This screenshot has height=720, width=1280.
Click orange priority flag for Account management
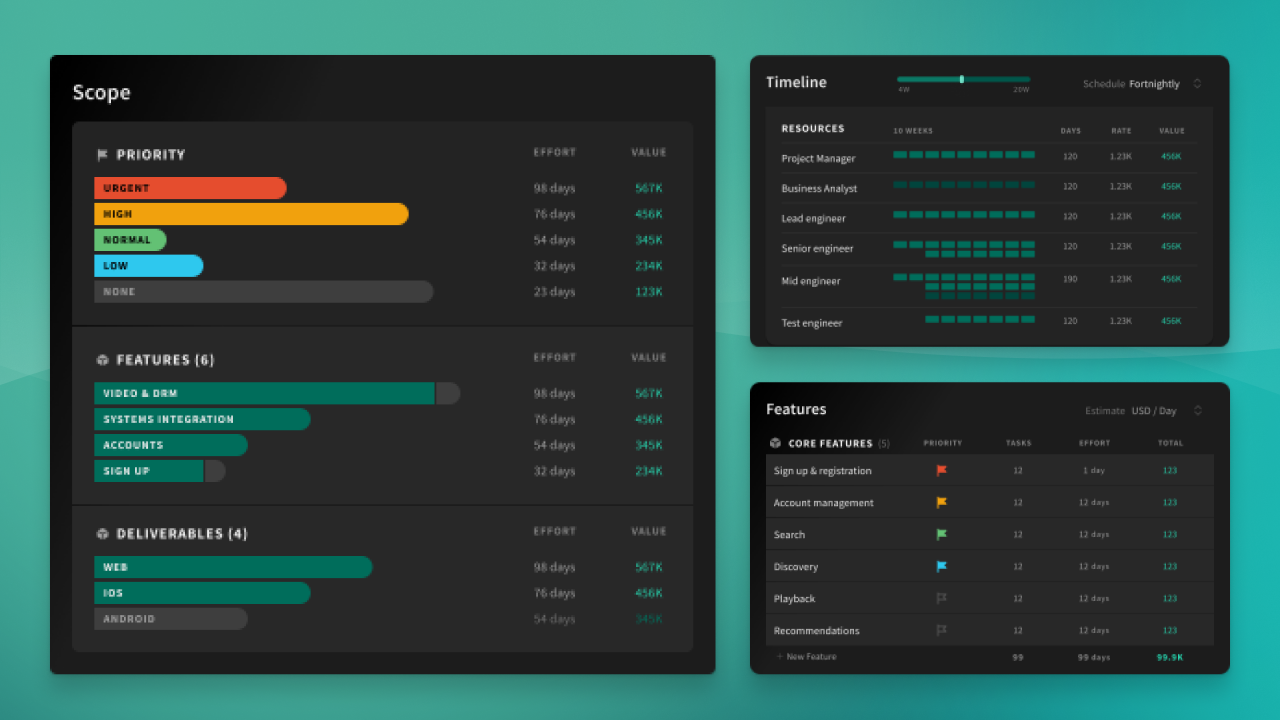(941, 502)
